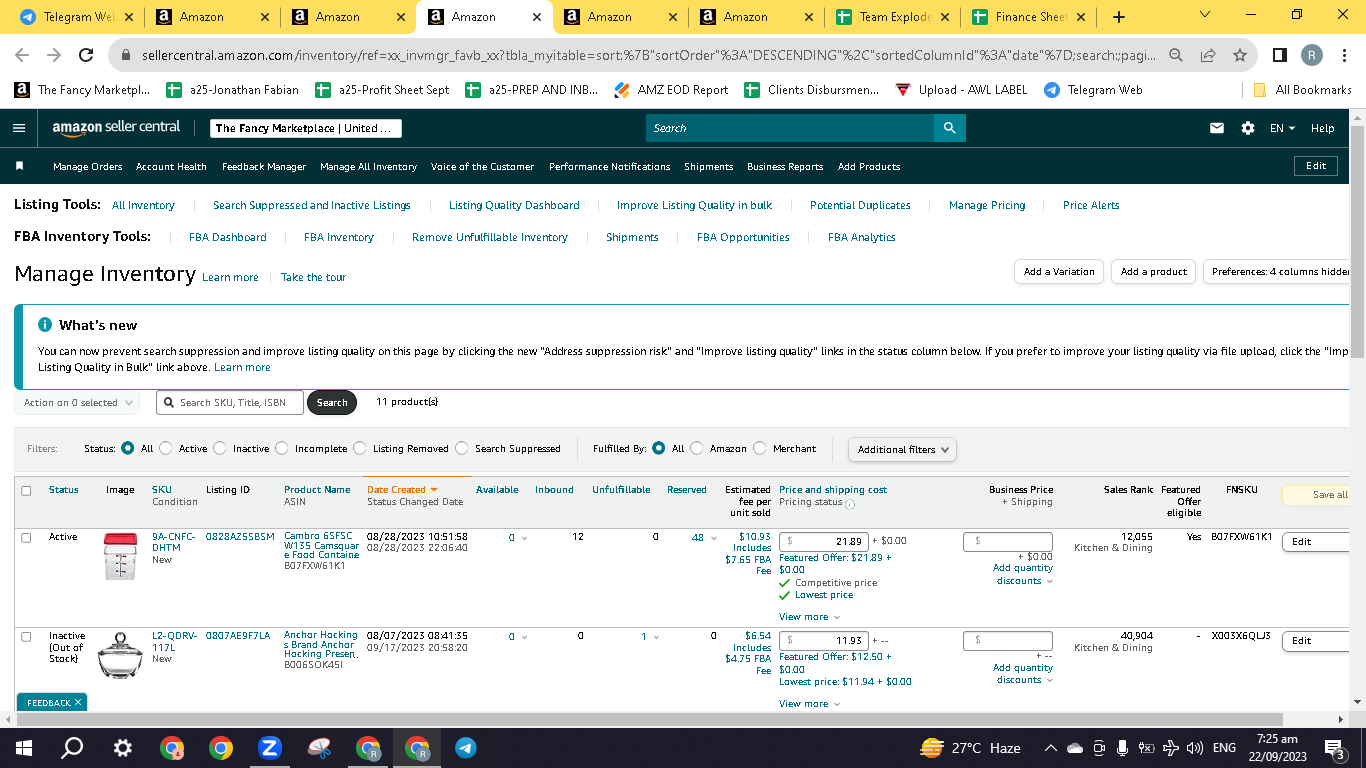The height and width of the screenshot is (768, 1366).
Task: Open the Upload - AWL LABEL bookmark
Action: click(x=960, y=90)
